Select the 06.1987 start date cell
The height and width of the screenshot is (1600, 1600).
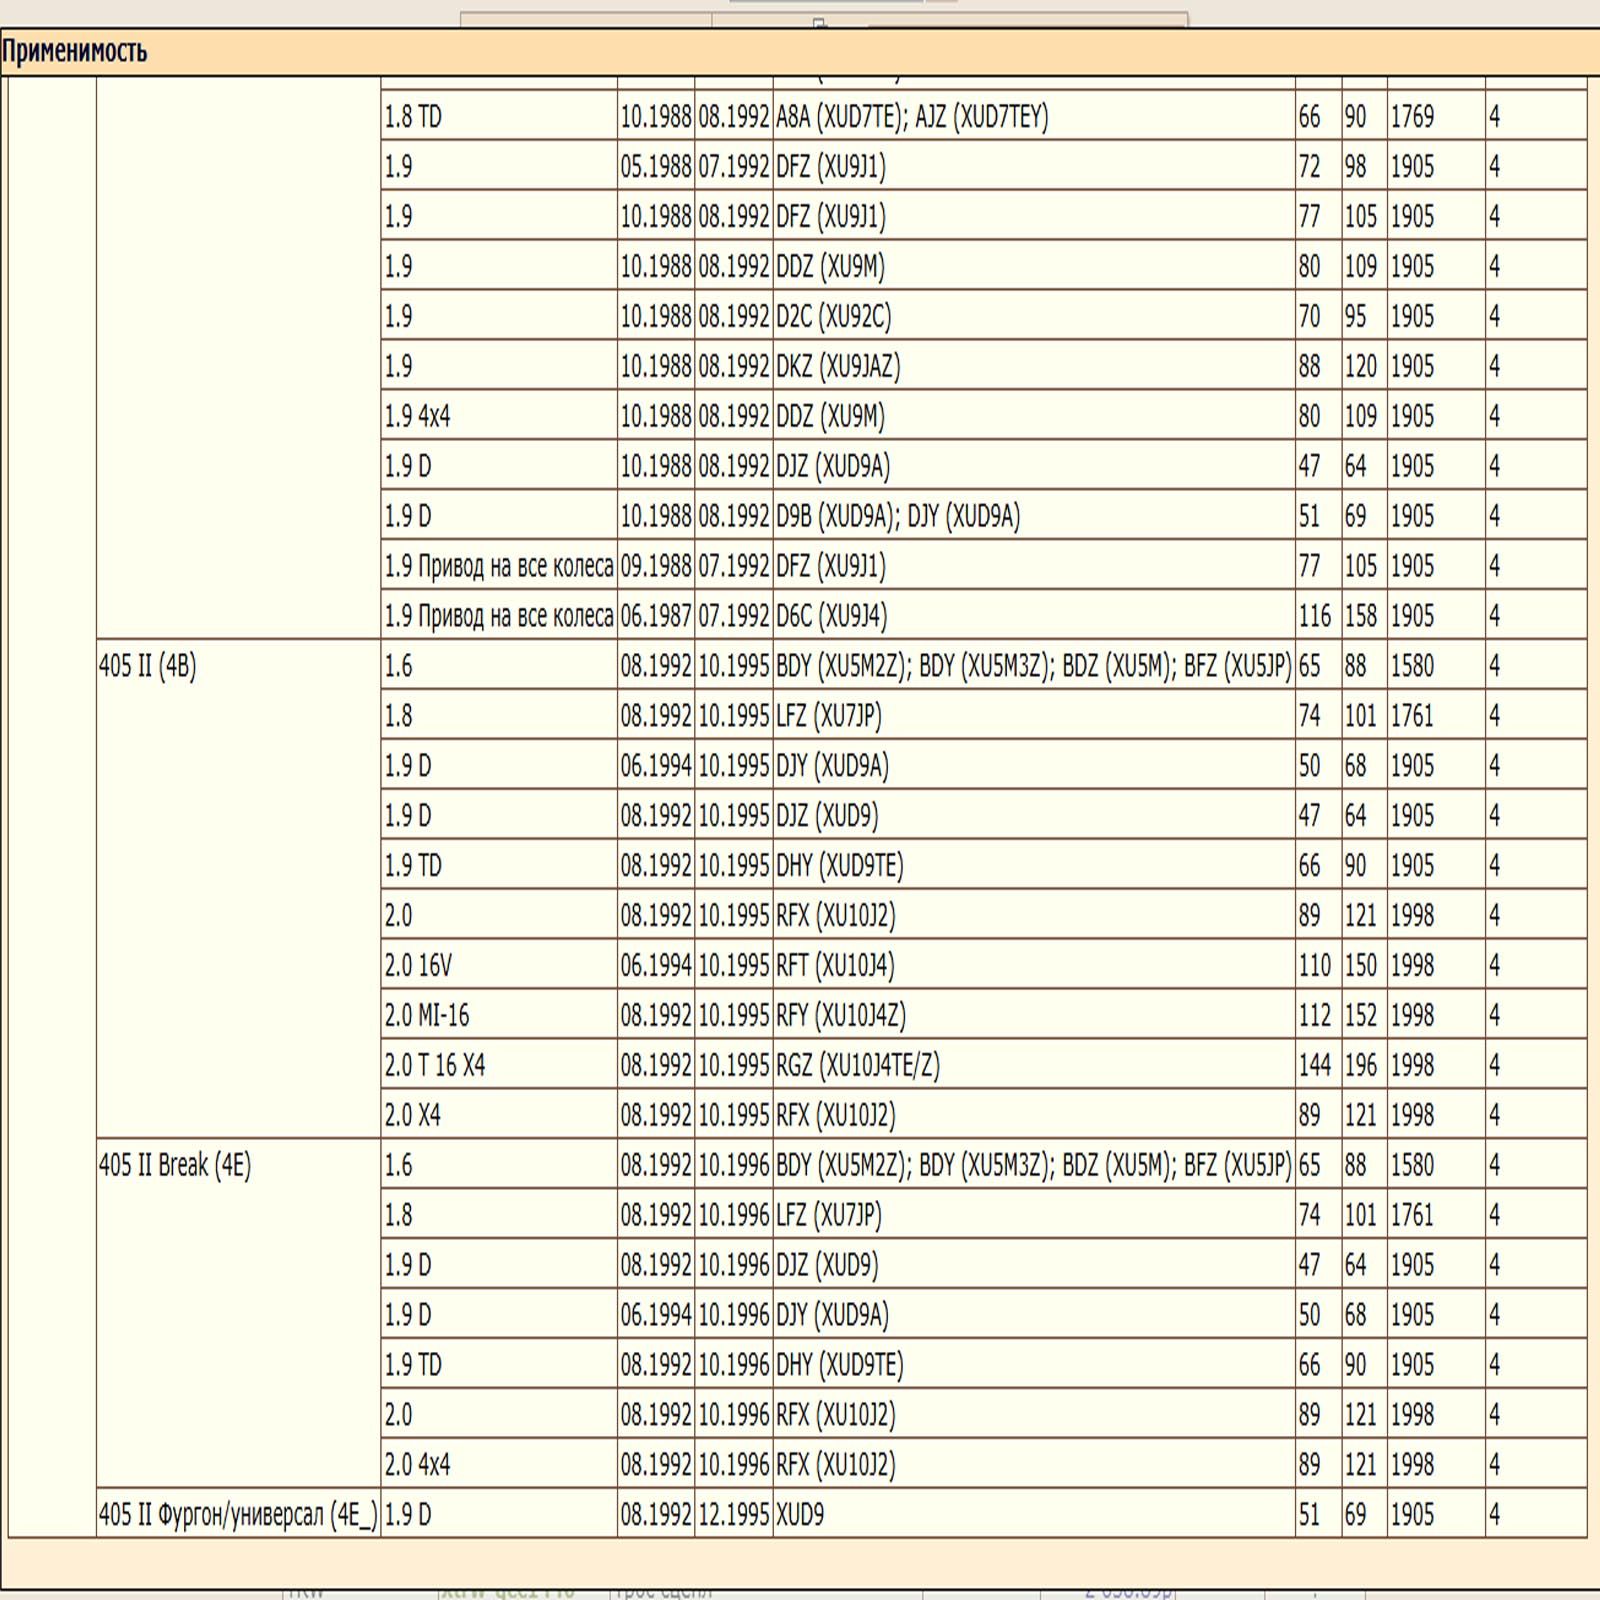coord(656,616)
